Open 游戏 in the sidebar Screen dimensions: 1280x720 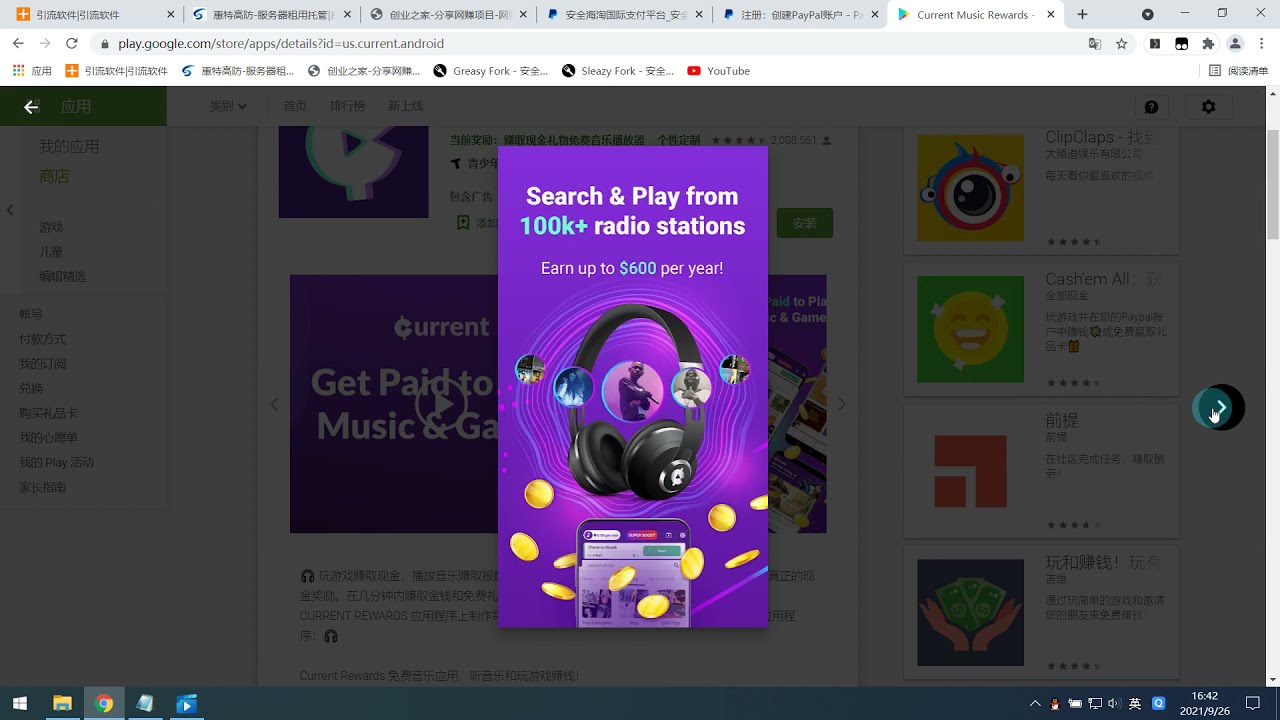coord(51,227)
